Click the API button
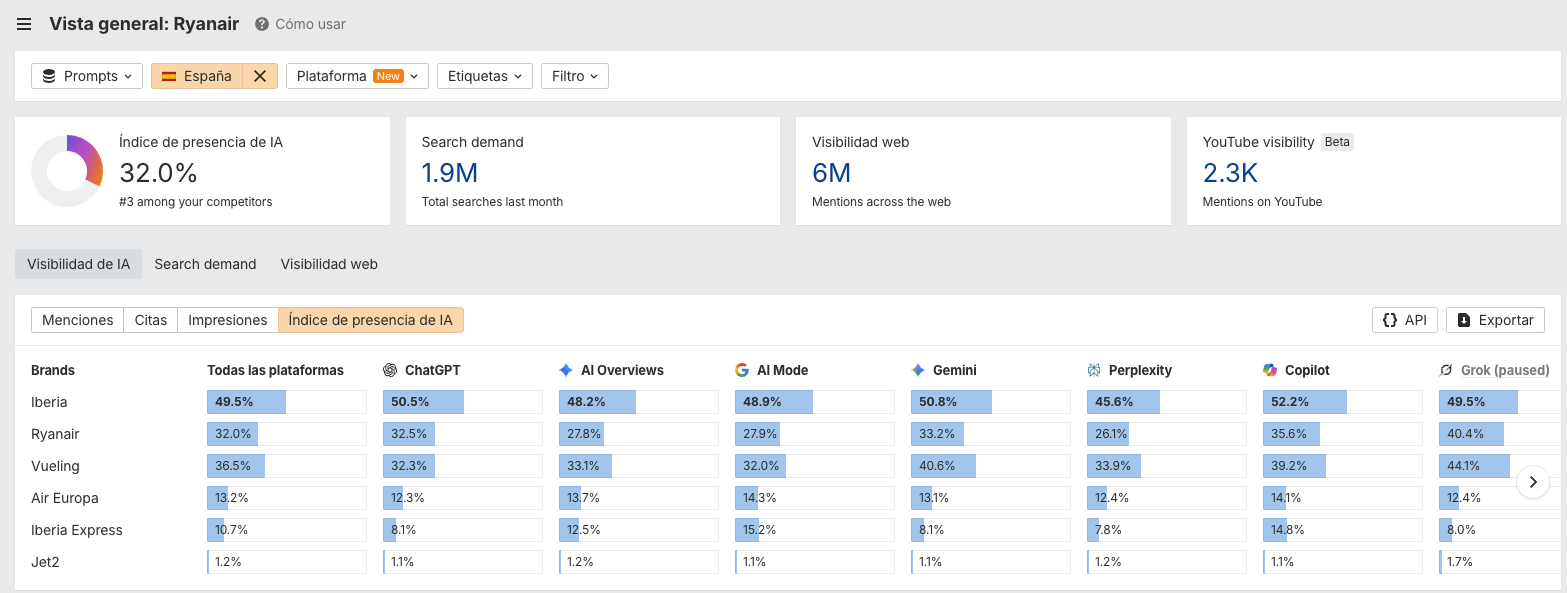The image size is (1567, 593). (1404, 320)
